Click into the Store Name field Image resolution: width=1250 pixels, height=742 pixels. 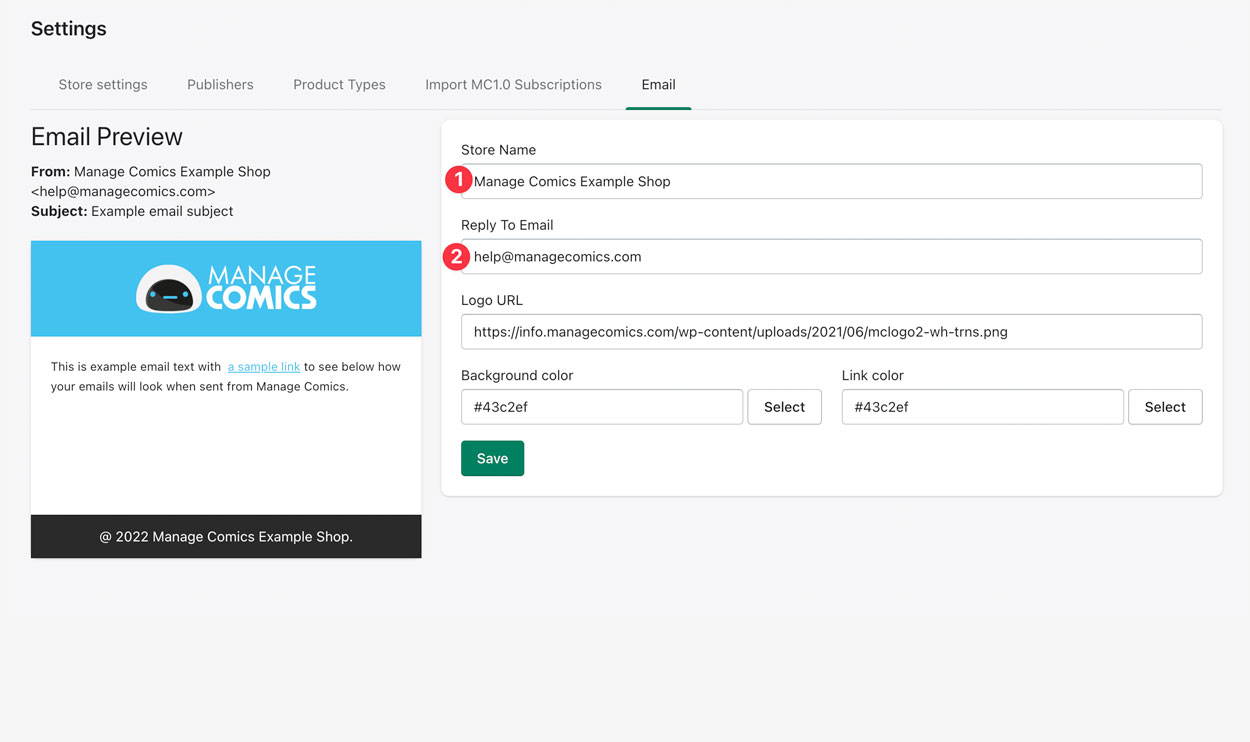(x=831, y=181)
